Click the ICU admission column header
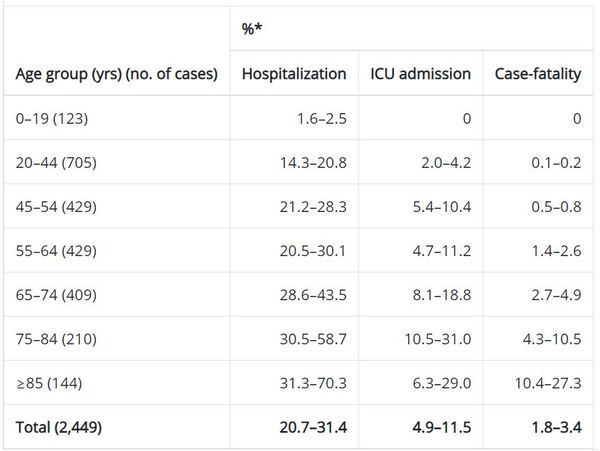Image resolution: width=600 pixels, height=451 pixels. [418, 74]
